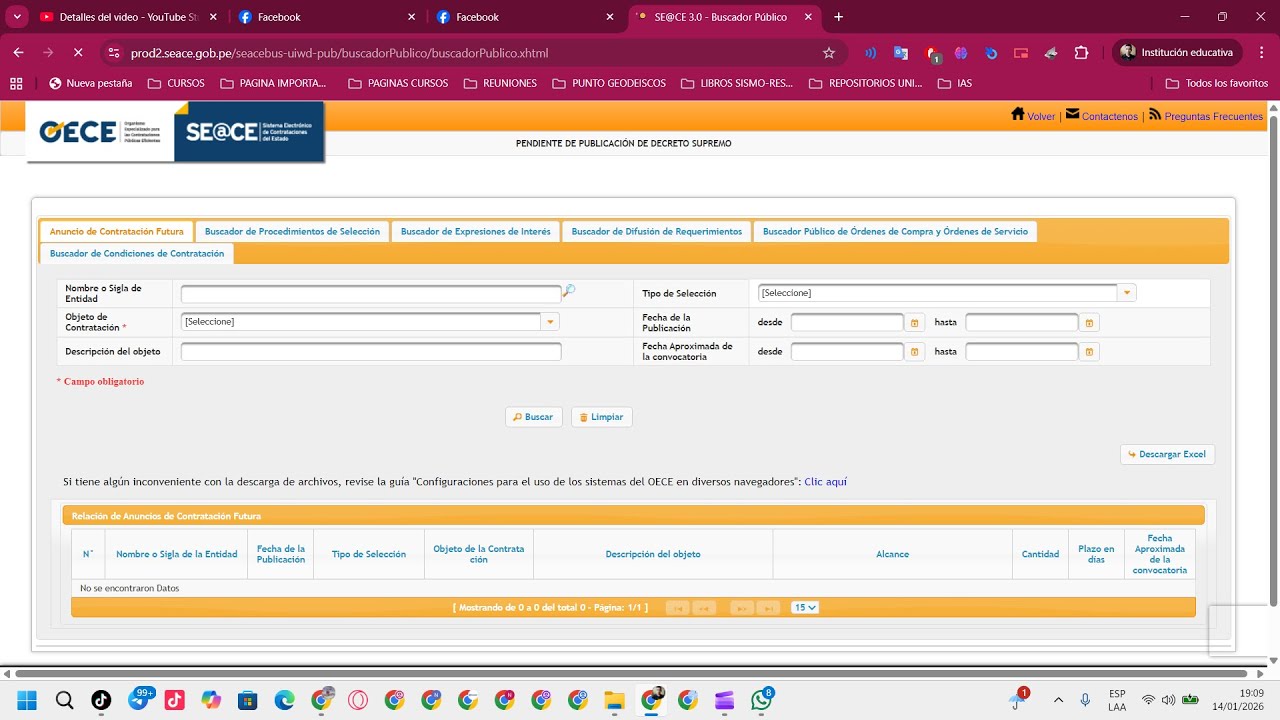Click the Nombre o Sigla de la Entidad header
Image resolution: width=1280 pixels, height=720 pixels.
click(176, 554)
